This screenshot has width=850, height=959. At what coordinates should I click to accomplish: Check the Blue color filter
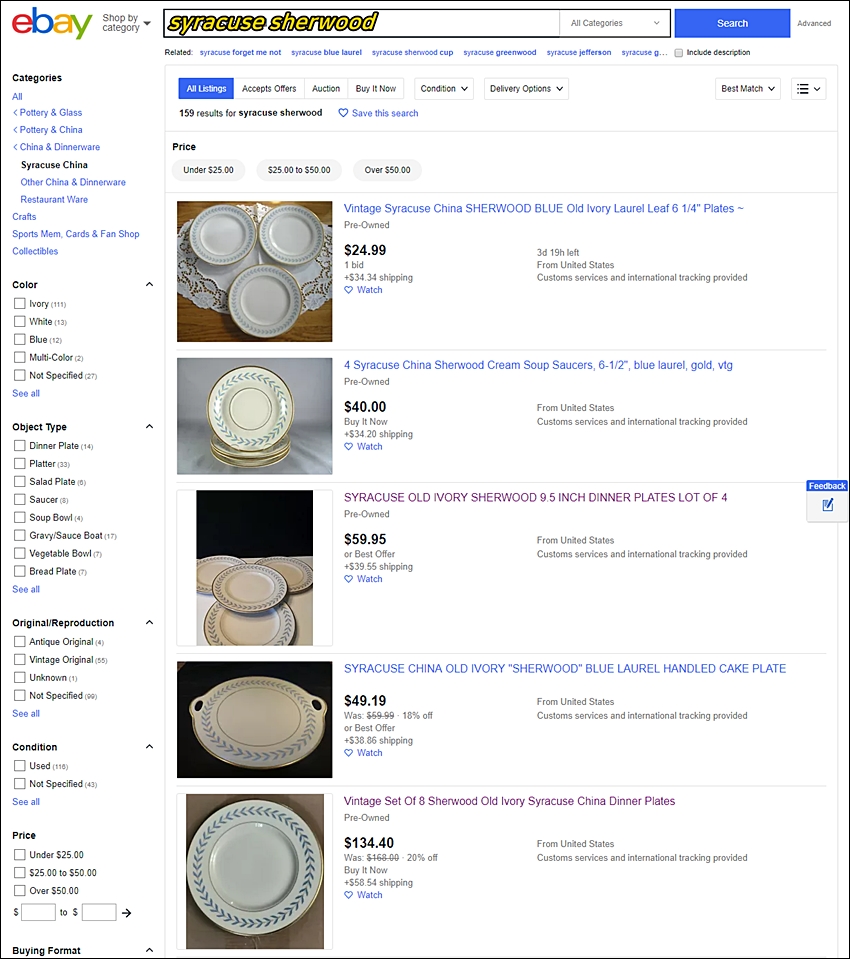[x=20, y=339]
